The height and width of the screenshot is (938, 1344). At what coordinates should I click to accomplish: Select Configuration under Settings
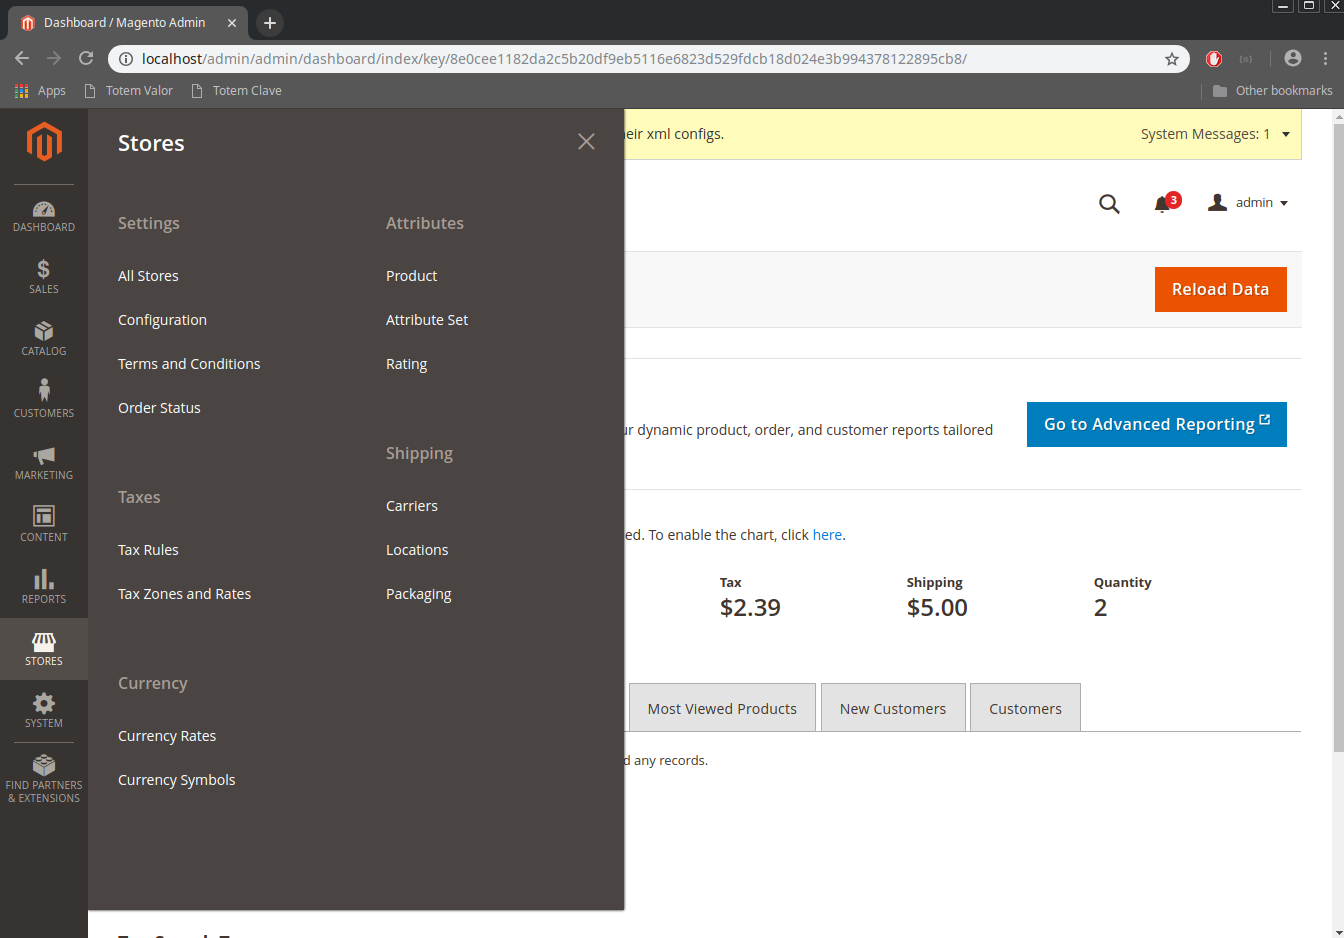click(x=162, y=320)
